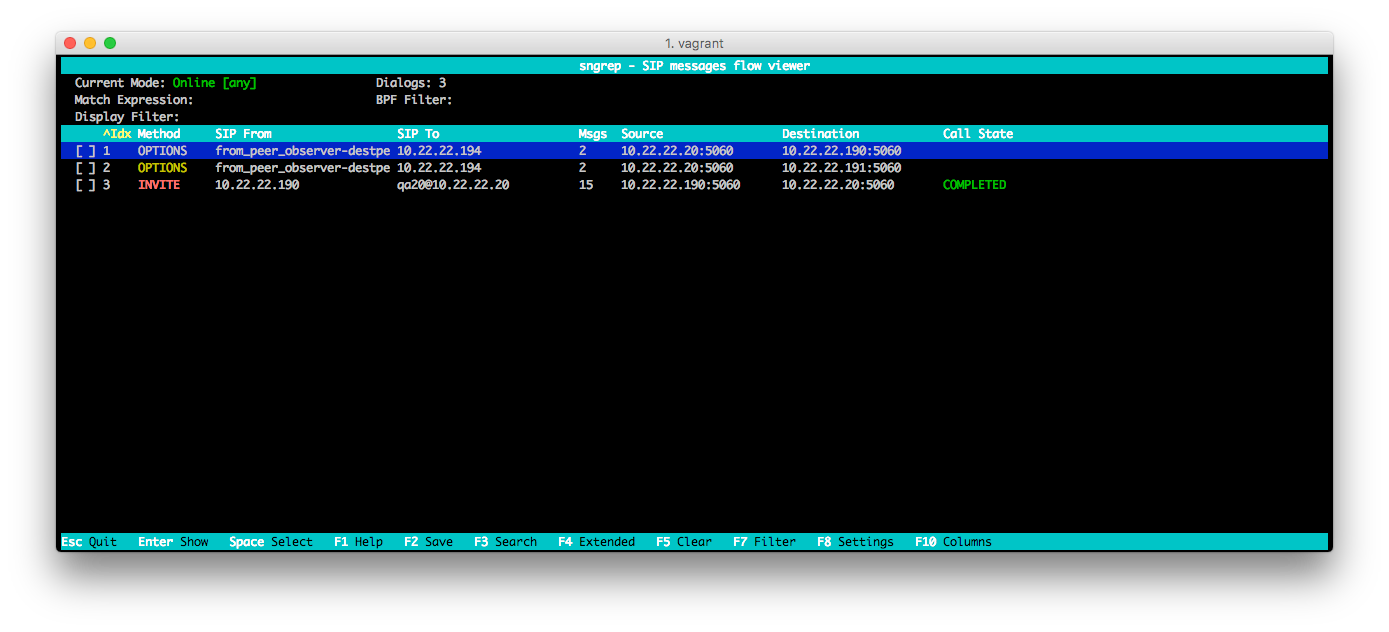Image resolution: width=1389 pixels, height=632 pixels.
Task: Open column configuration via F10 Columns
Action: pos(952,541)
